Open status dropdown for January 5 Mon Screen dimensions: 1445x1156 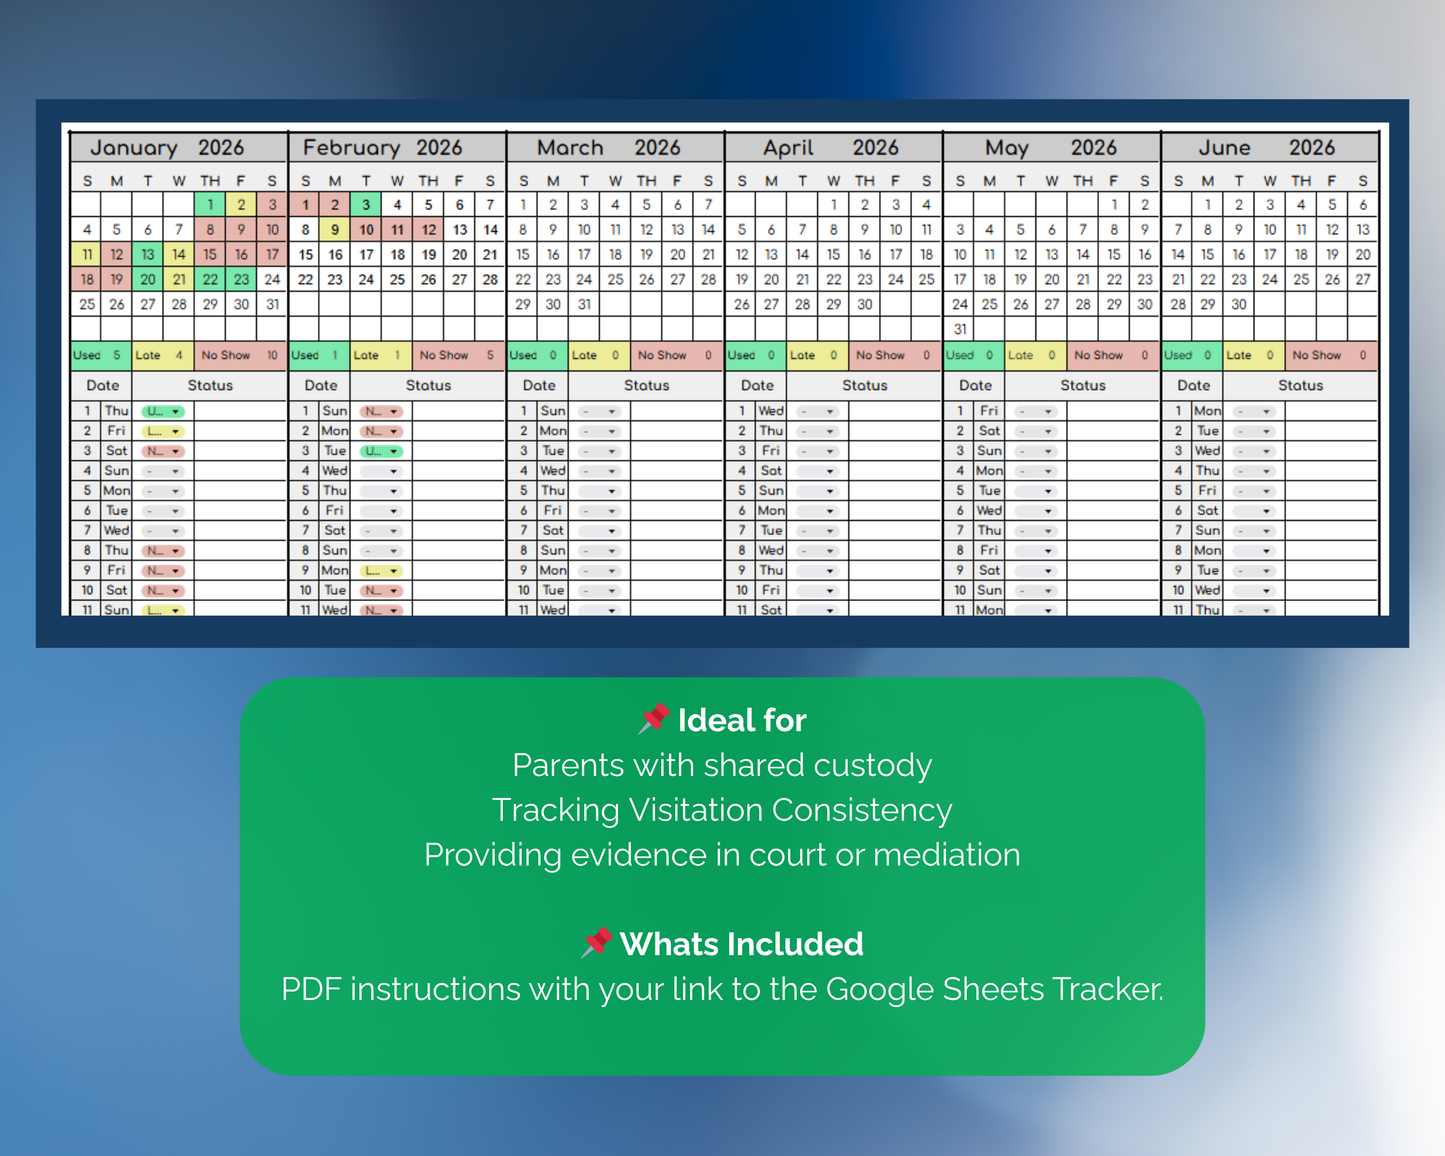click(162, 491)
